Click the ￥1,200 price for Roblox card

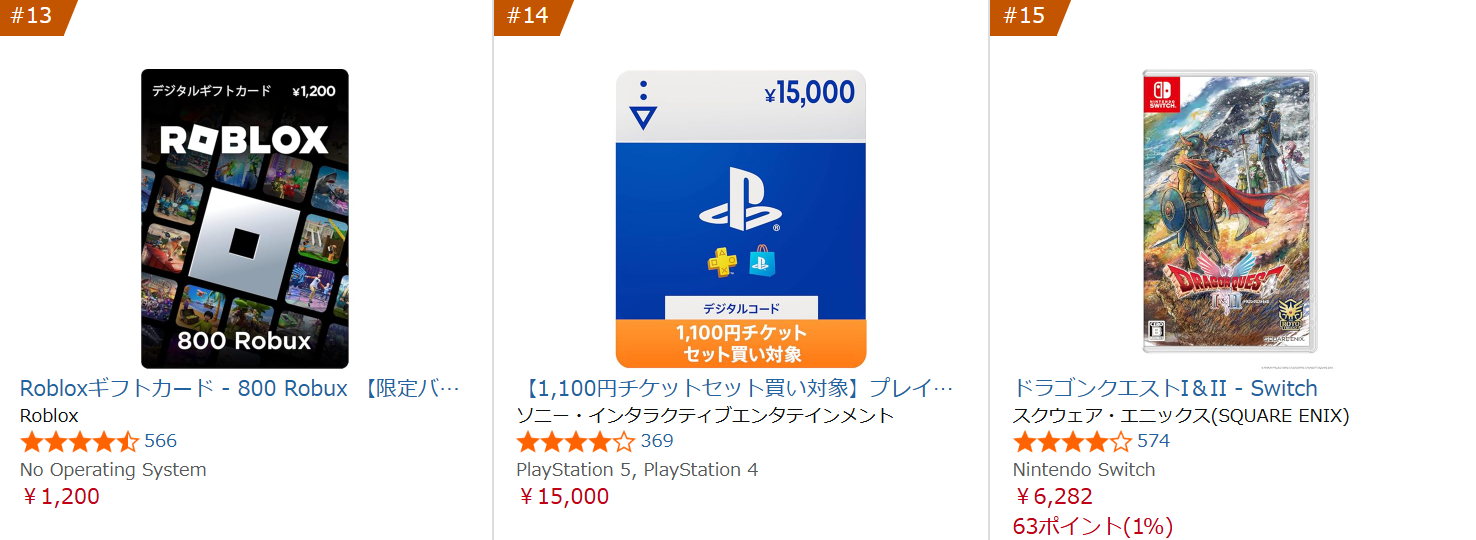(61, 496)
